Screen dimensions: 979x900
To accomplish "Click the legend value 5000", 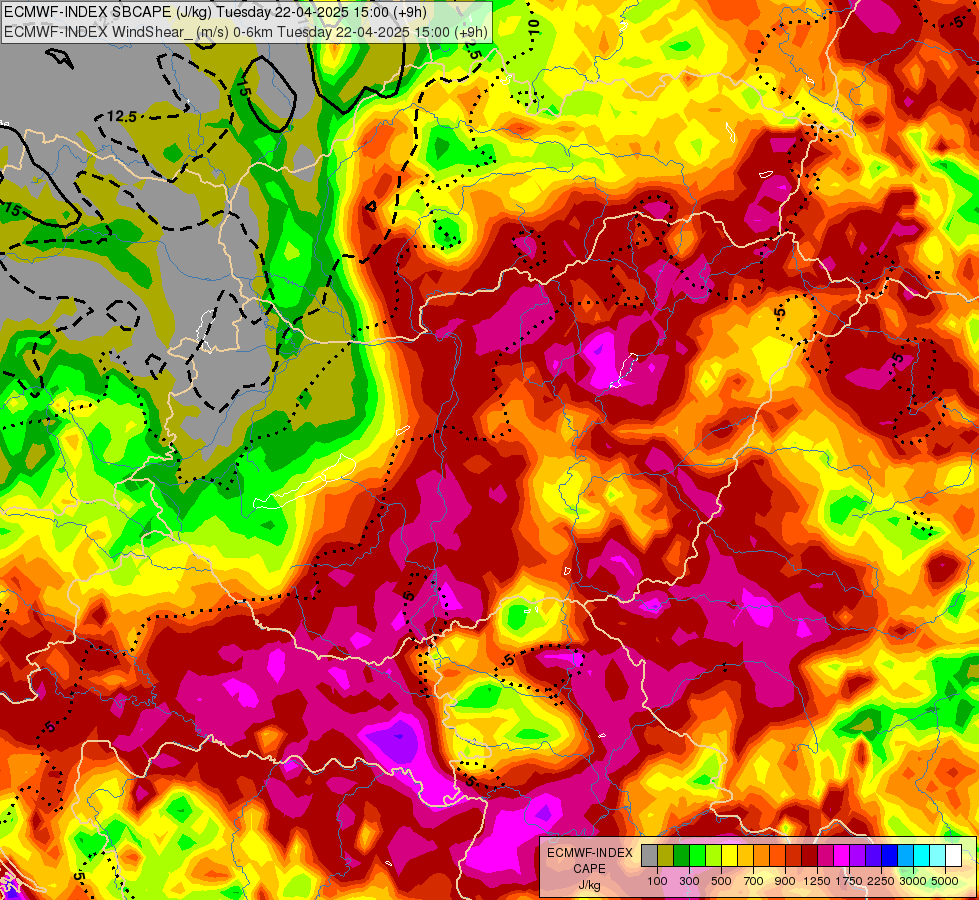I will click(x=945, y=881).
